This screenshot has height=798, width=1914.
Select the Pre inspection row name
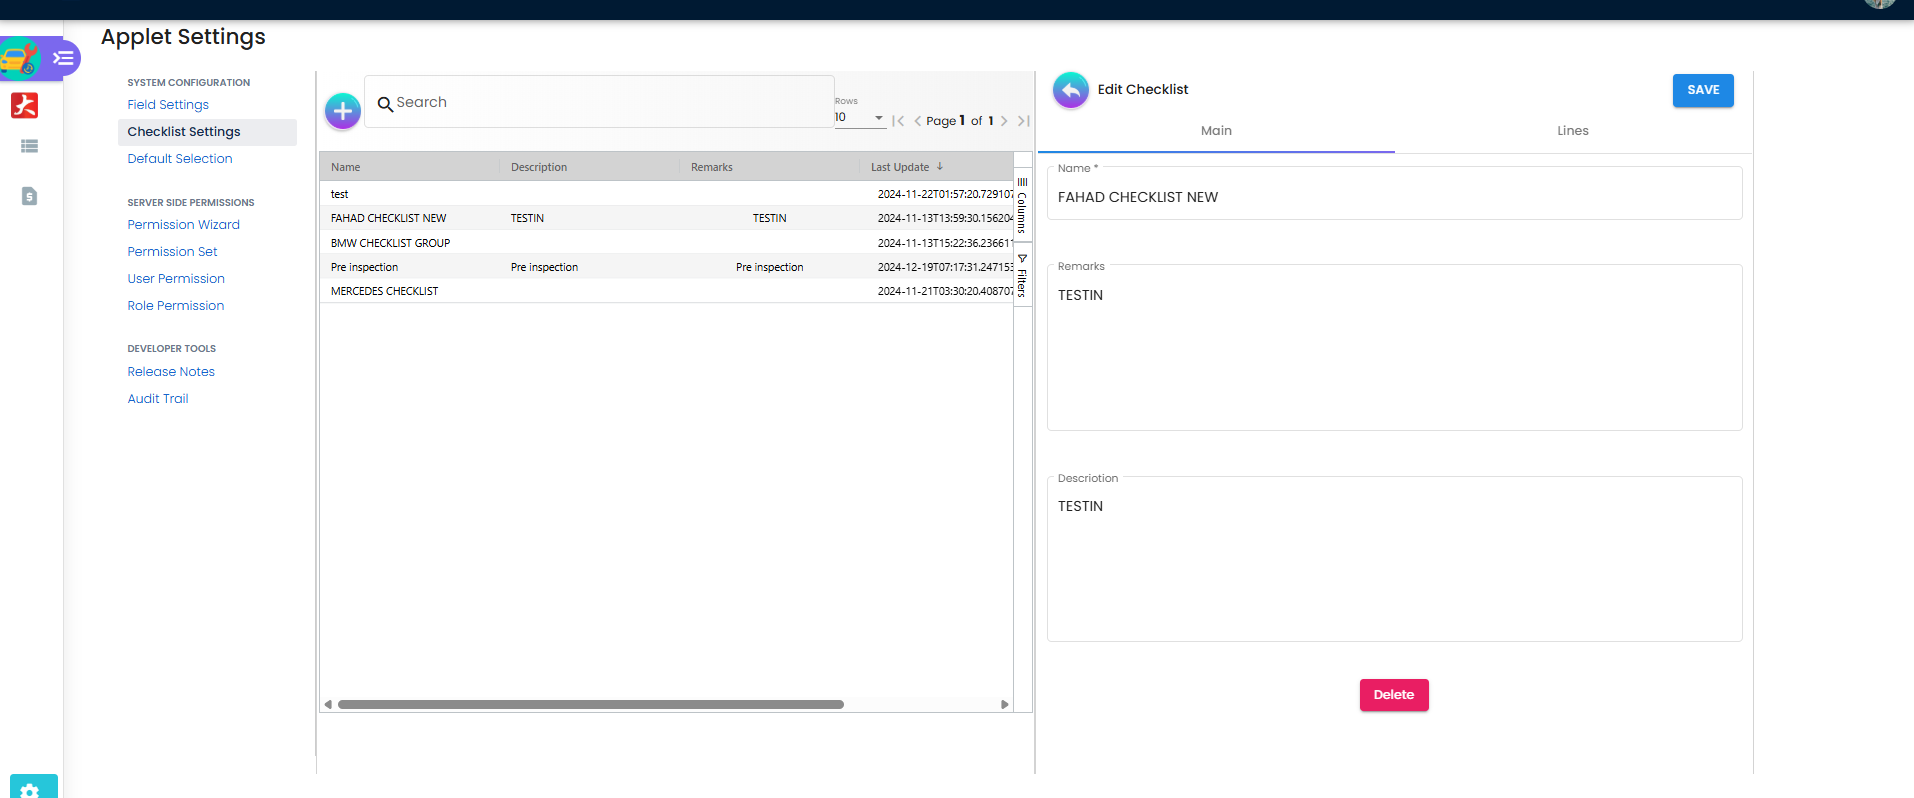[x=365, y=267]
